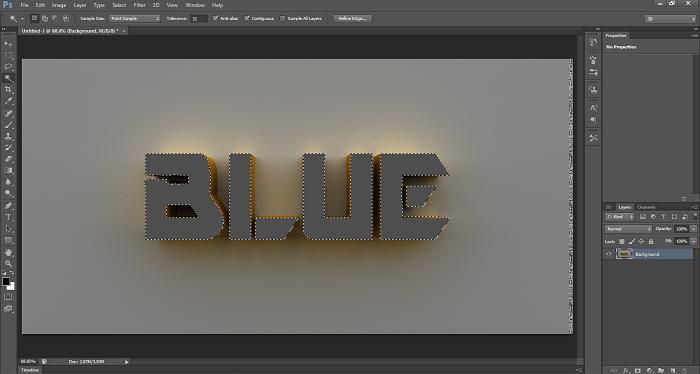Open the History panel icon
Image resolution: width=700 pixels, height=374 pixels.
pyautogui.click(x=593, y=42)
